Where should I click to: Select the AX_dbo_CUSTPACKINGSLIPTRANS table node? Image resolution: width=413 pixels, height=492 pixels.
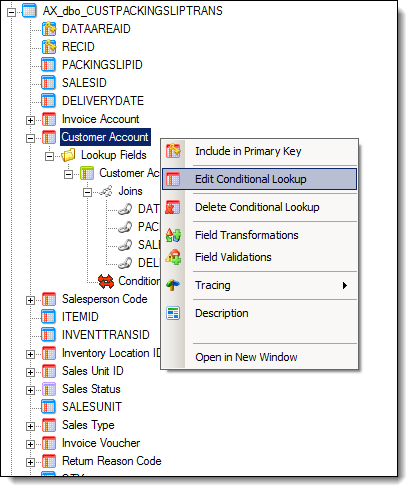click(132, 11)
